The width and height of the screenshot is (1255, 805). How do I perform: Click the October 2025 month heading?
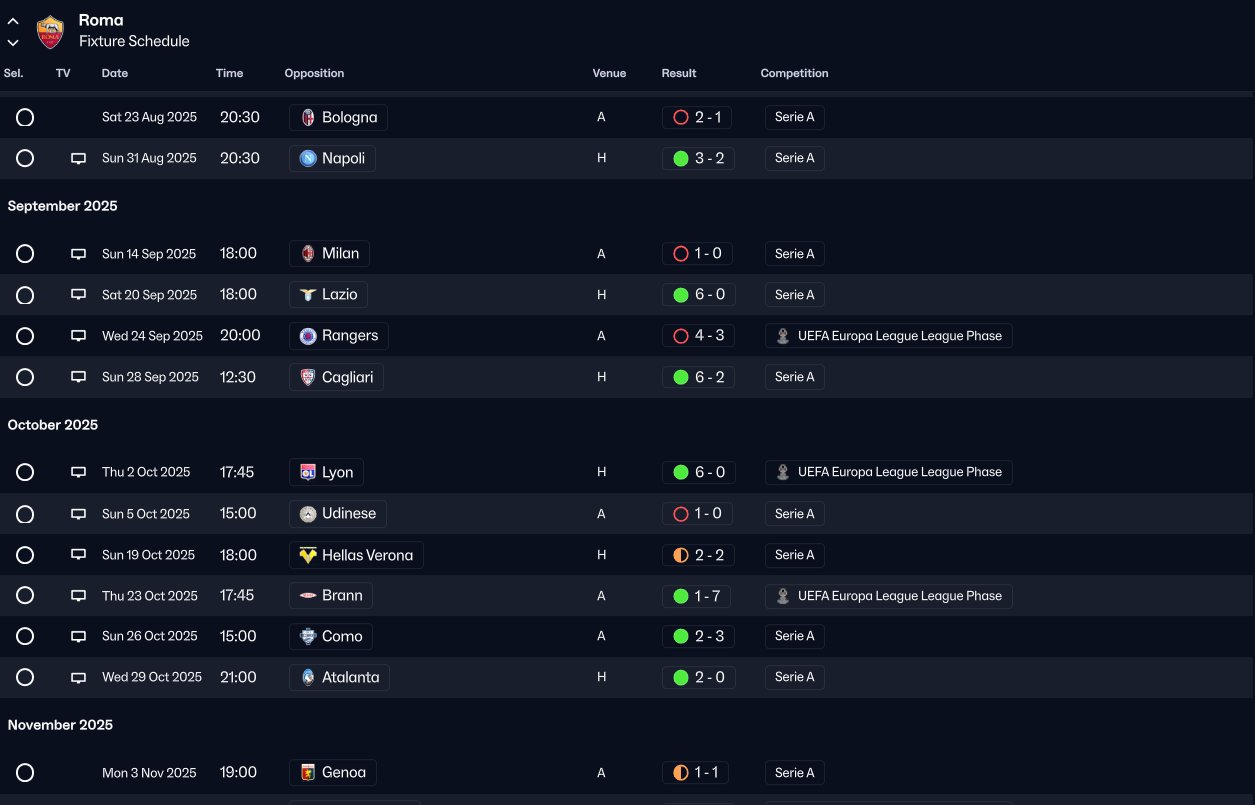coord(53,425)
